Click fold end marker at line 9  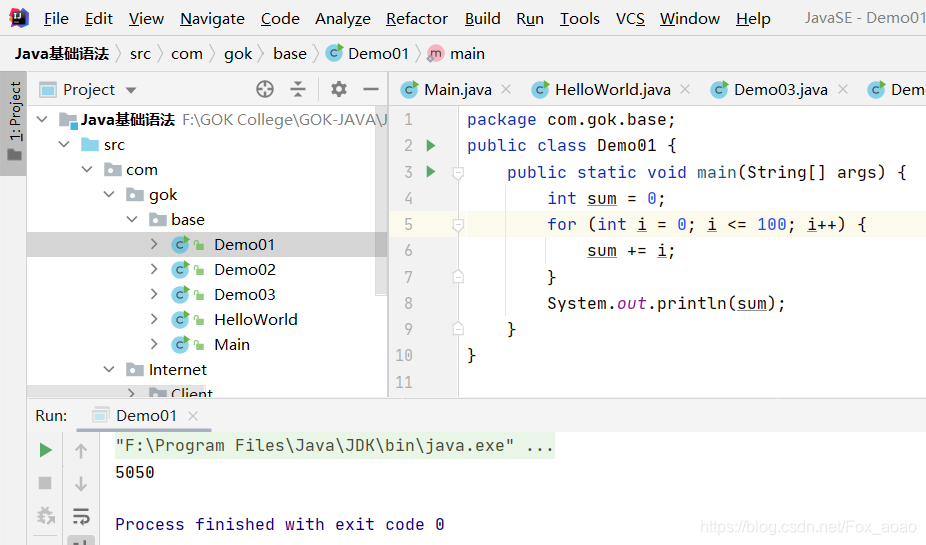[x=458, y=328]
